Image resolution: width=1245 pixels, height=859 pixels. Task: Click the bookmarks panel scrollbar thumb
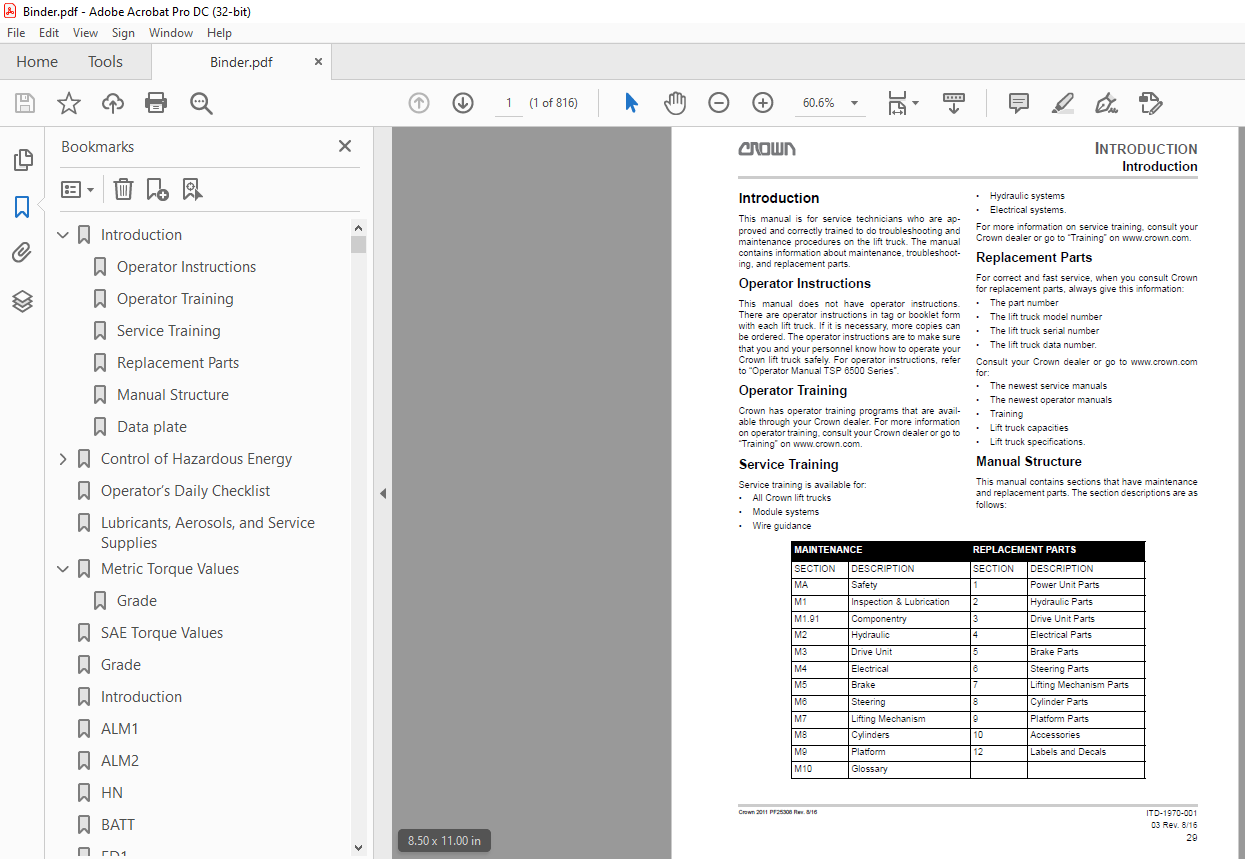pos(358,244)
